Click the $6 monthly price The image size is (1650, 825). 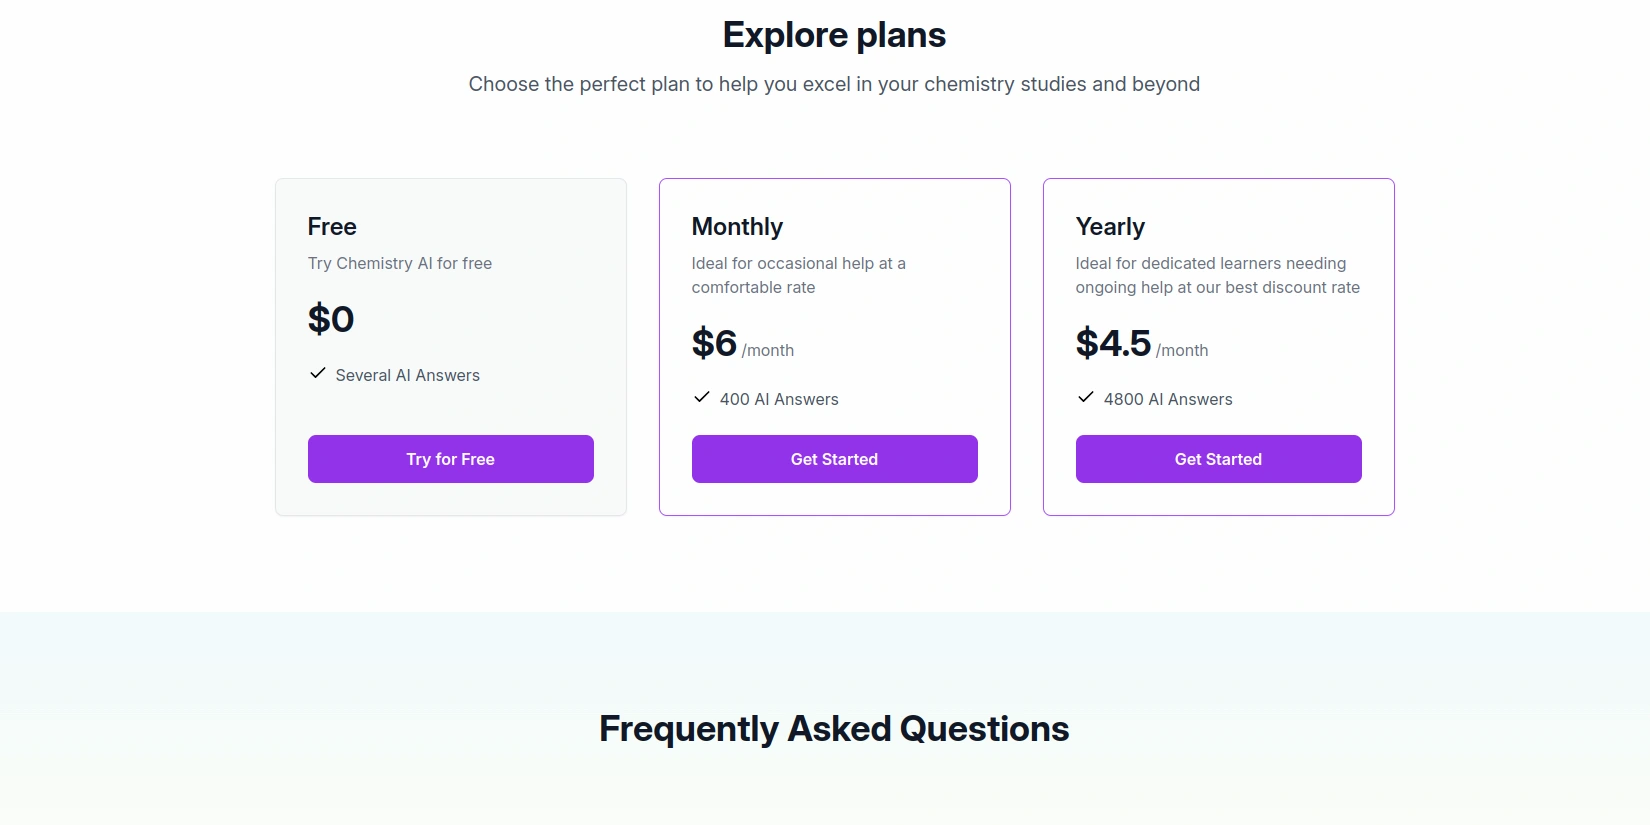click(714, 343)
